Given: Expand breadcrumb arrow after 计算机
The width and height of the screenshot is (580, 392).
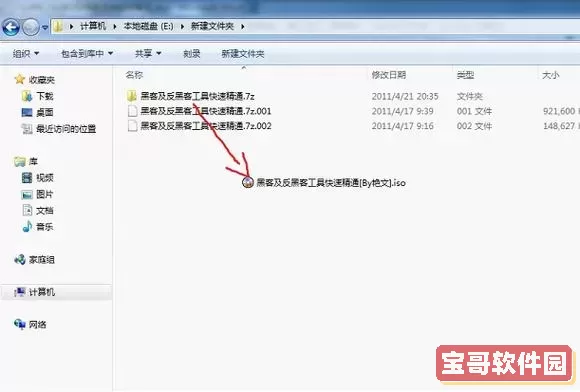Looking at the screenshot, I should 115,27.
